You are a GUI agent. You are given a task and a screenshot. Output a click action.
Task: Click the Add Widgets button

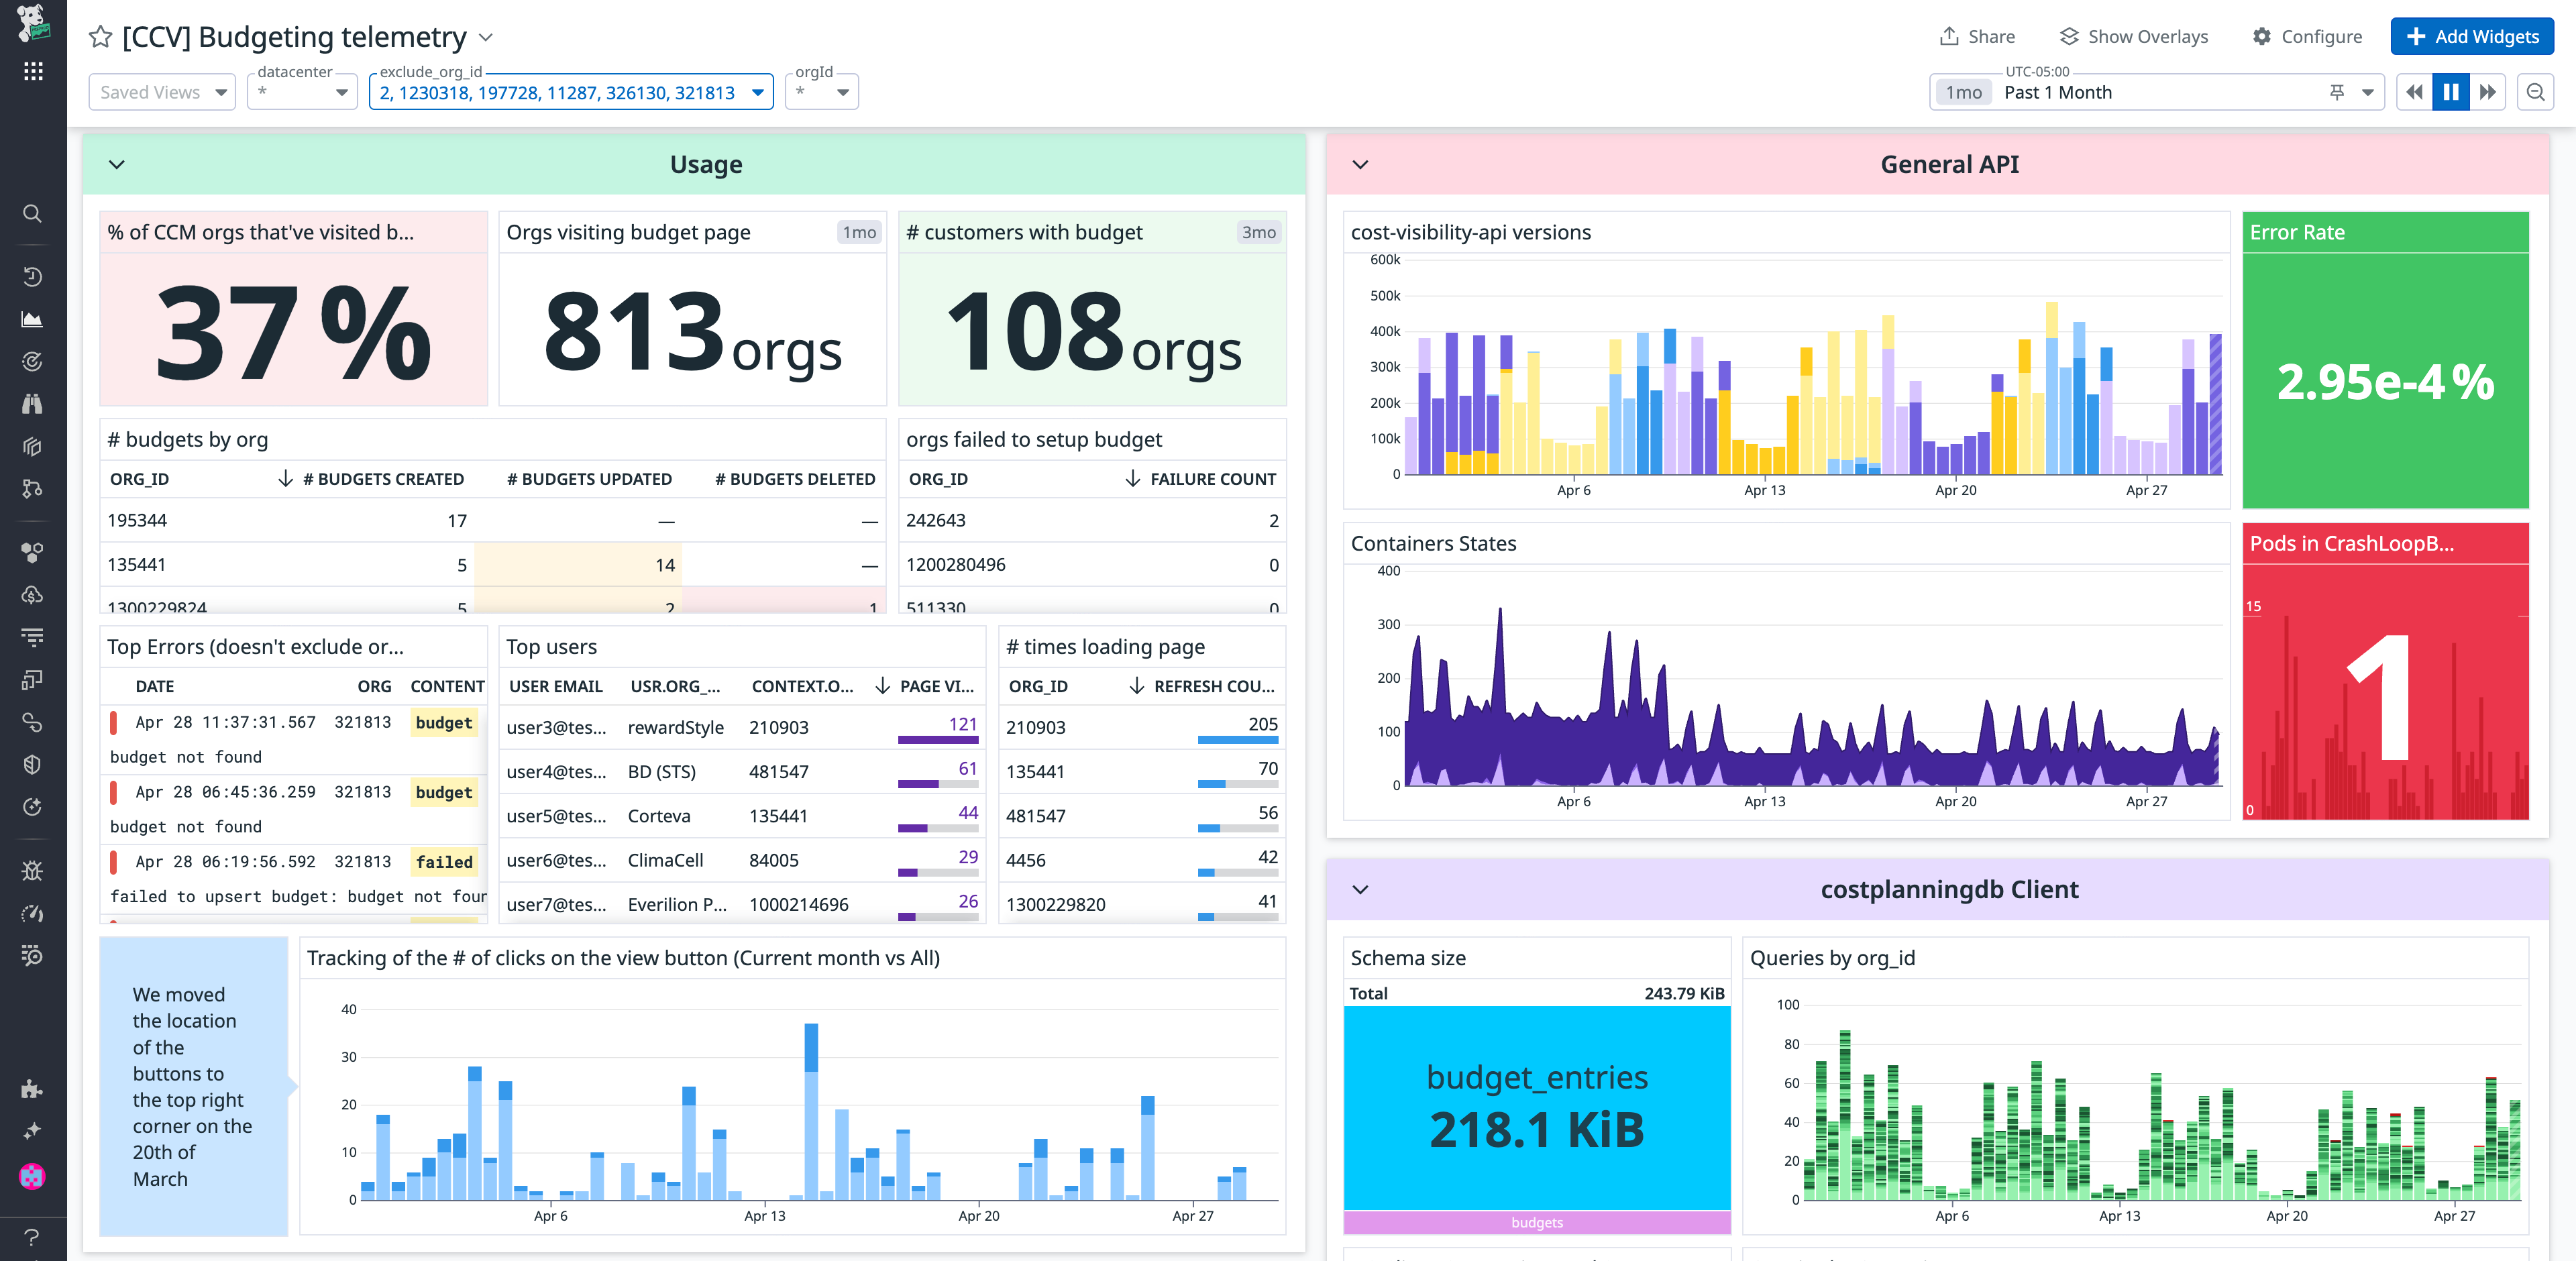pos(2471,36)
